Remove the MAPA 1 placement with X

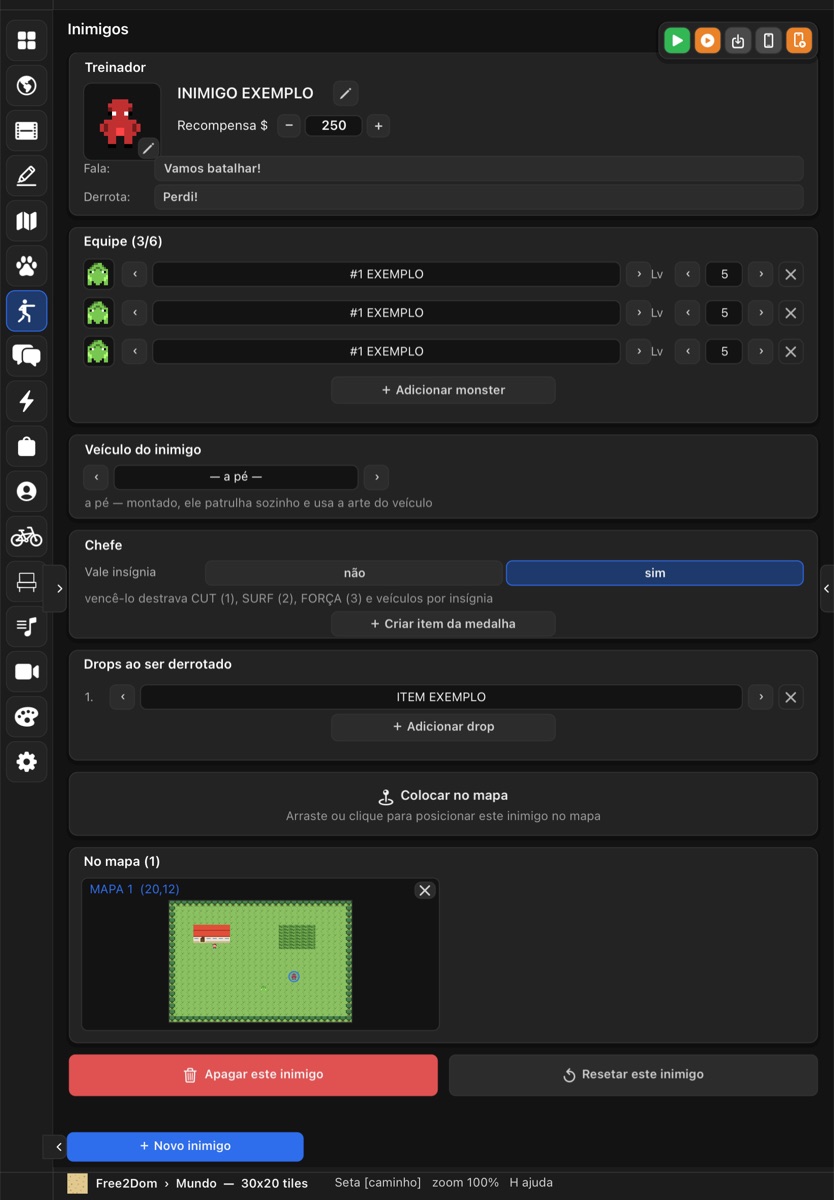[425, 890]
